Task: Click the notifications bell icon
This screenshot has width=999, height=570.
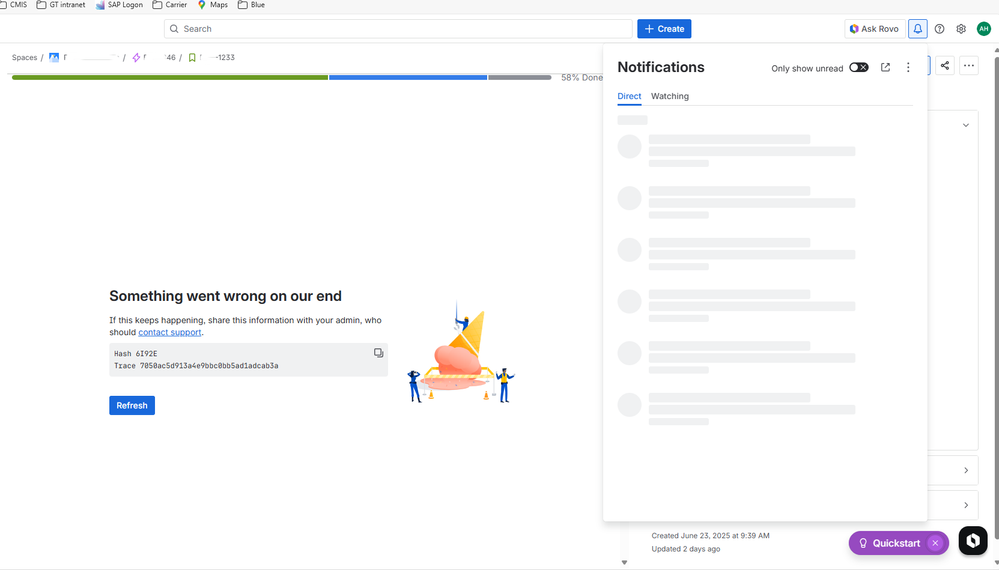Action: [917, 29]
